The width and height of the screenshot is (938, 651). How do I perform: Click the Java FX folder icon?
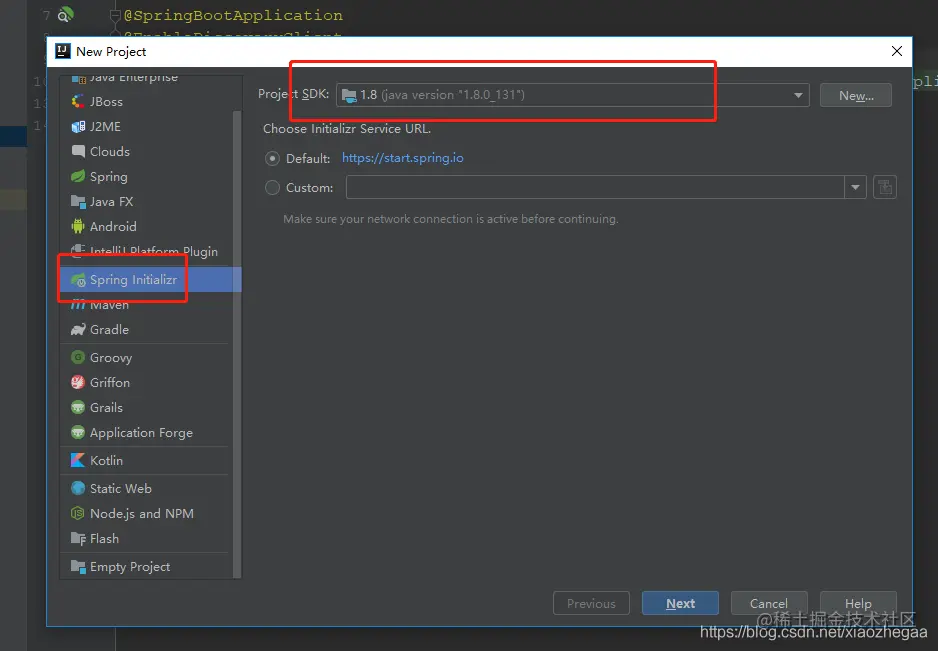[78, 202]
